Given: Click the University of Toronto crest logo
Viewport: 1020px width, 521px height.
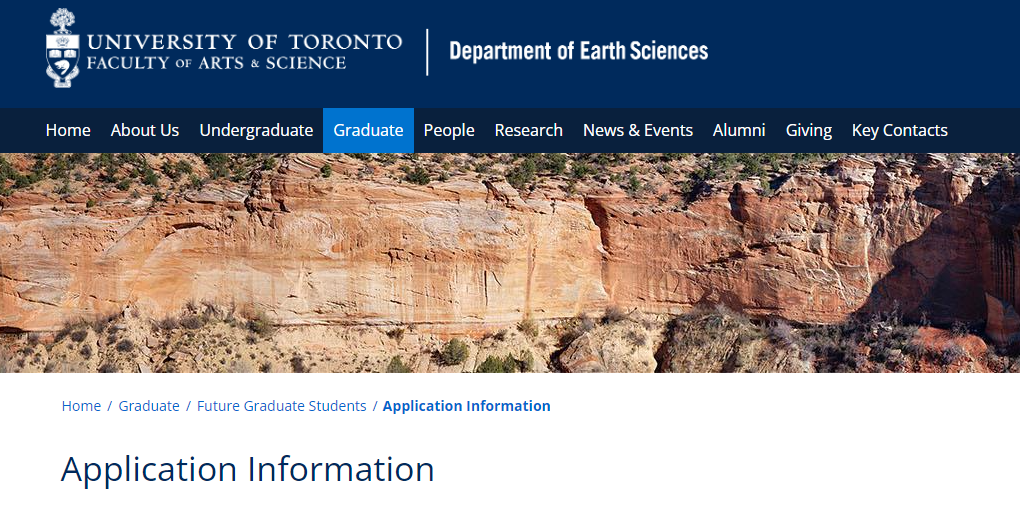Looking at the screenshot, I should tap(62, 48).
